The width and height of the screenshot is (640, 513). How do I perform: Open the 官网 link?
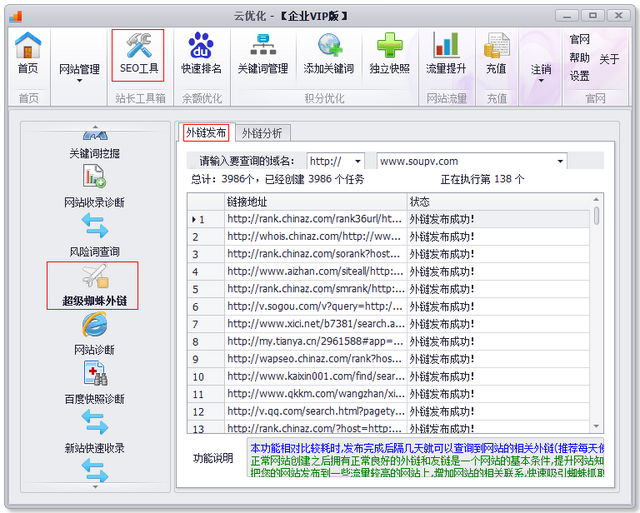tap(580, 39)
